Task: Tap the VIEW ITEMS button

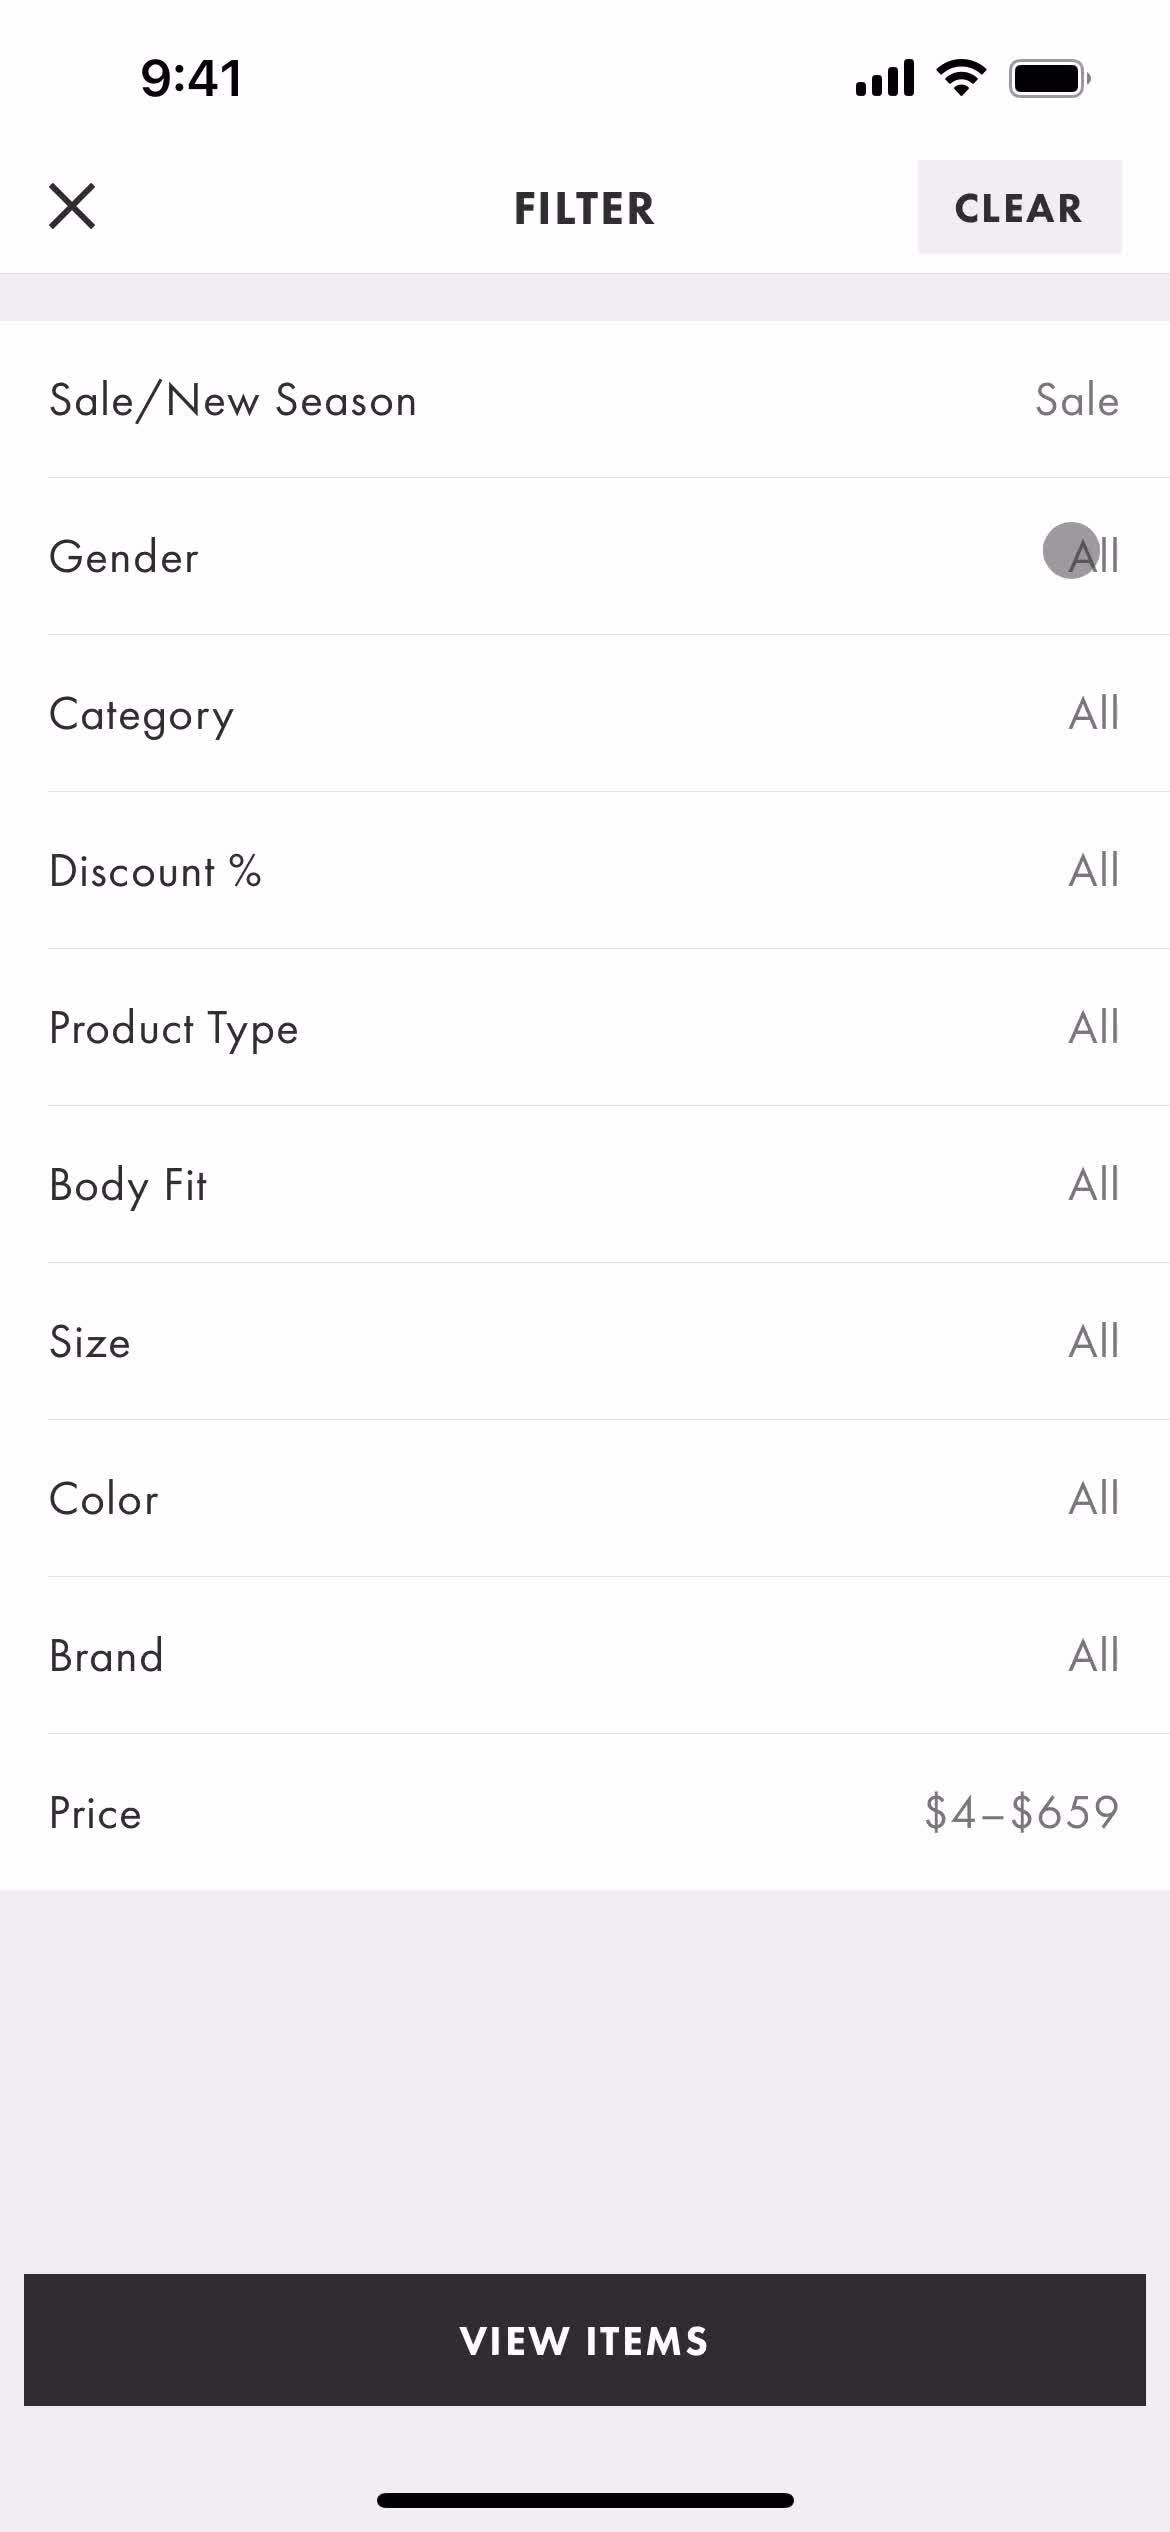Action: [x=585, y=2340]
